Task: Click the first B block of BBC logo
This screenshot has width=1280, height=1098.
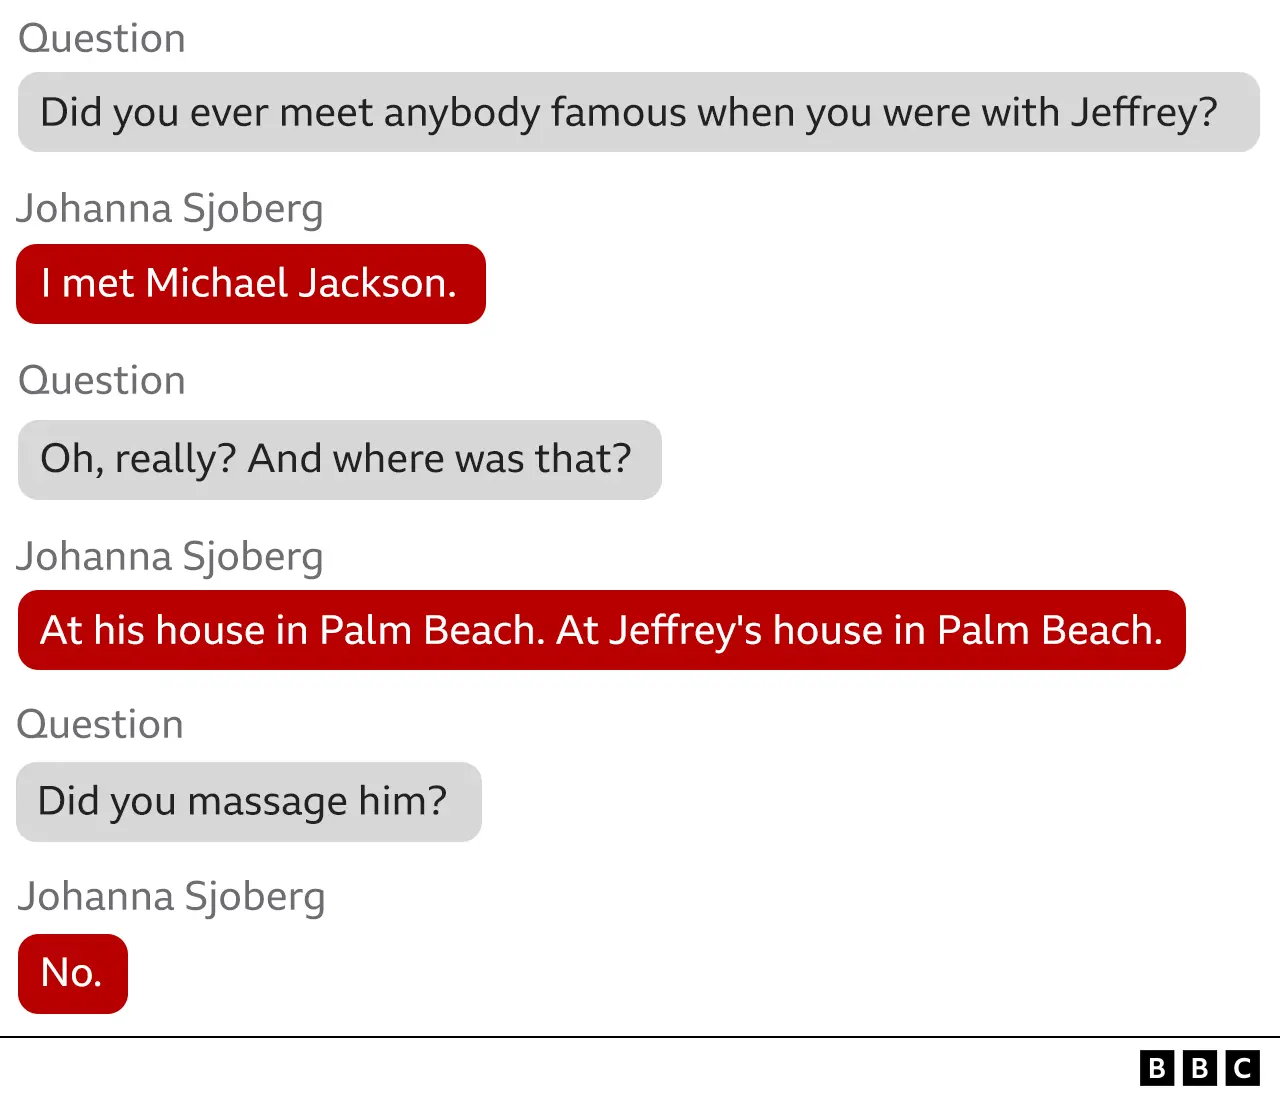Action: click(x=1157, y=1068)
